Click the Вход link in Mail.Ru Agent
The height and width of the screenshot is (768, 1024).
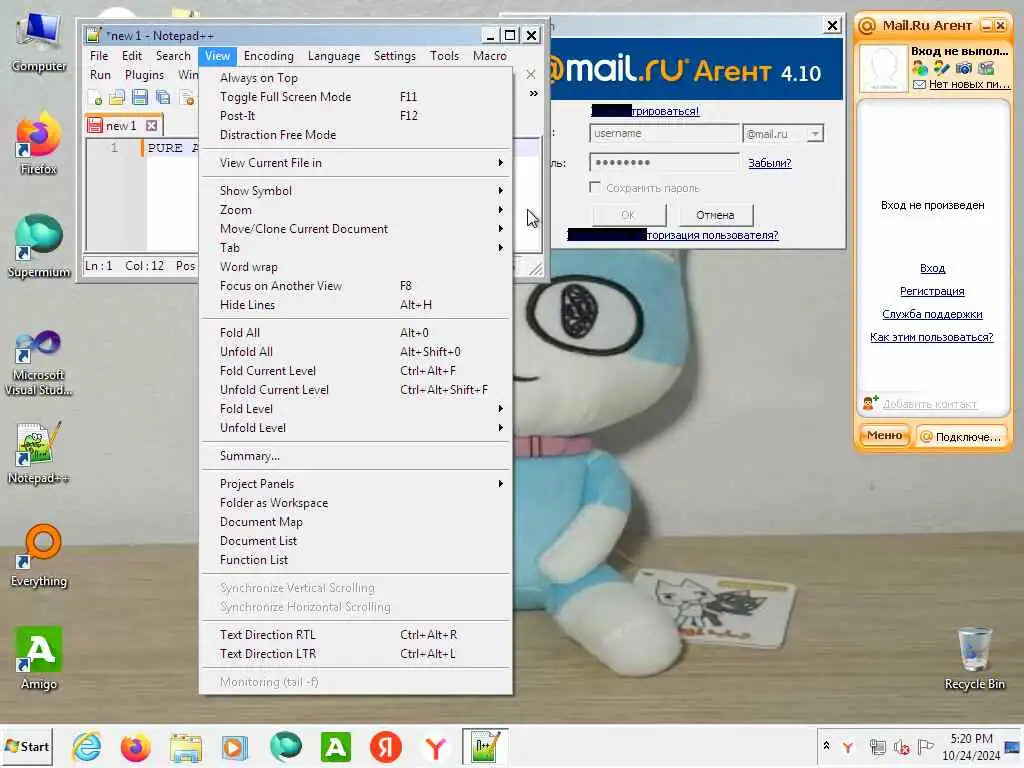[932, 268]
